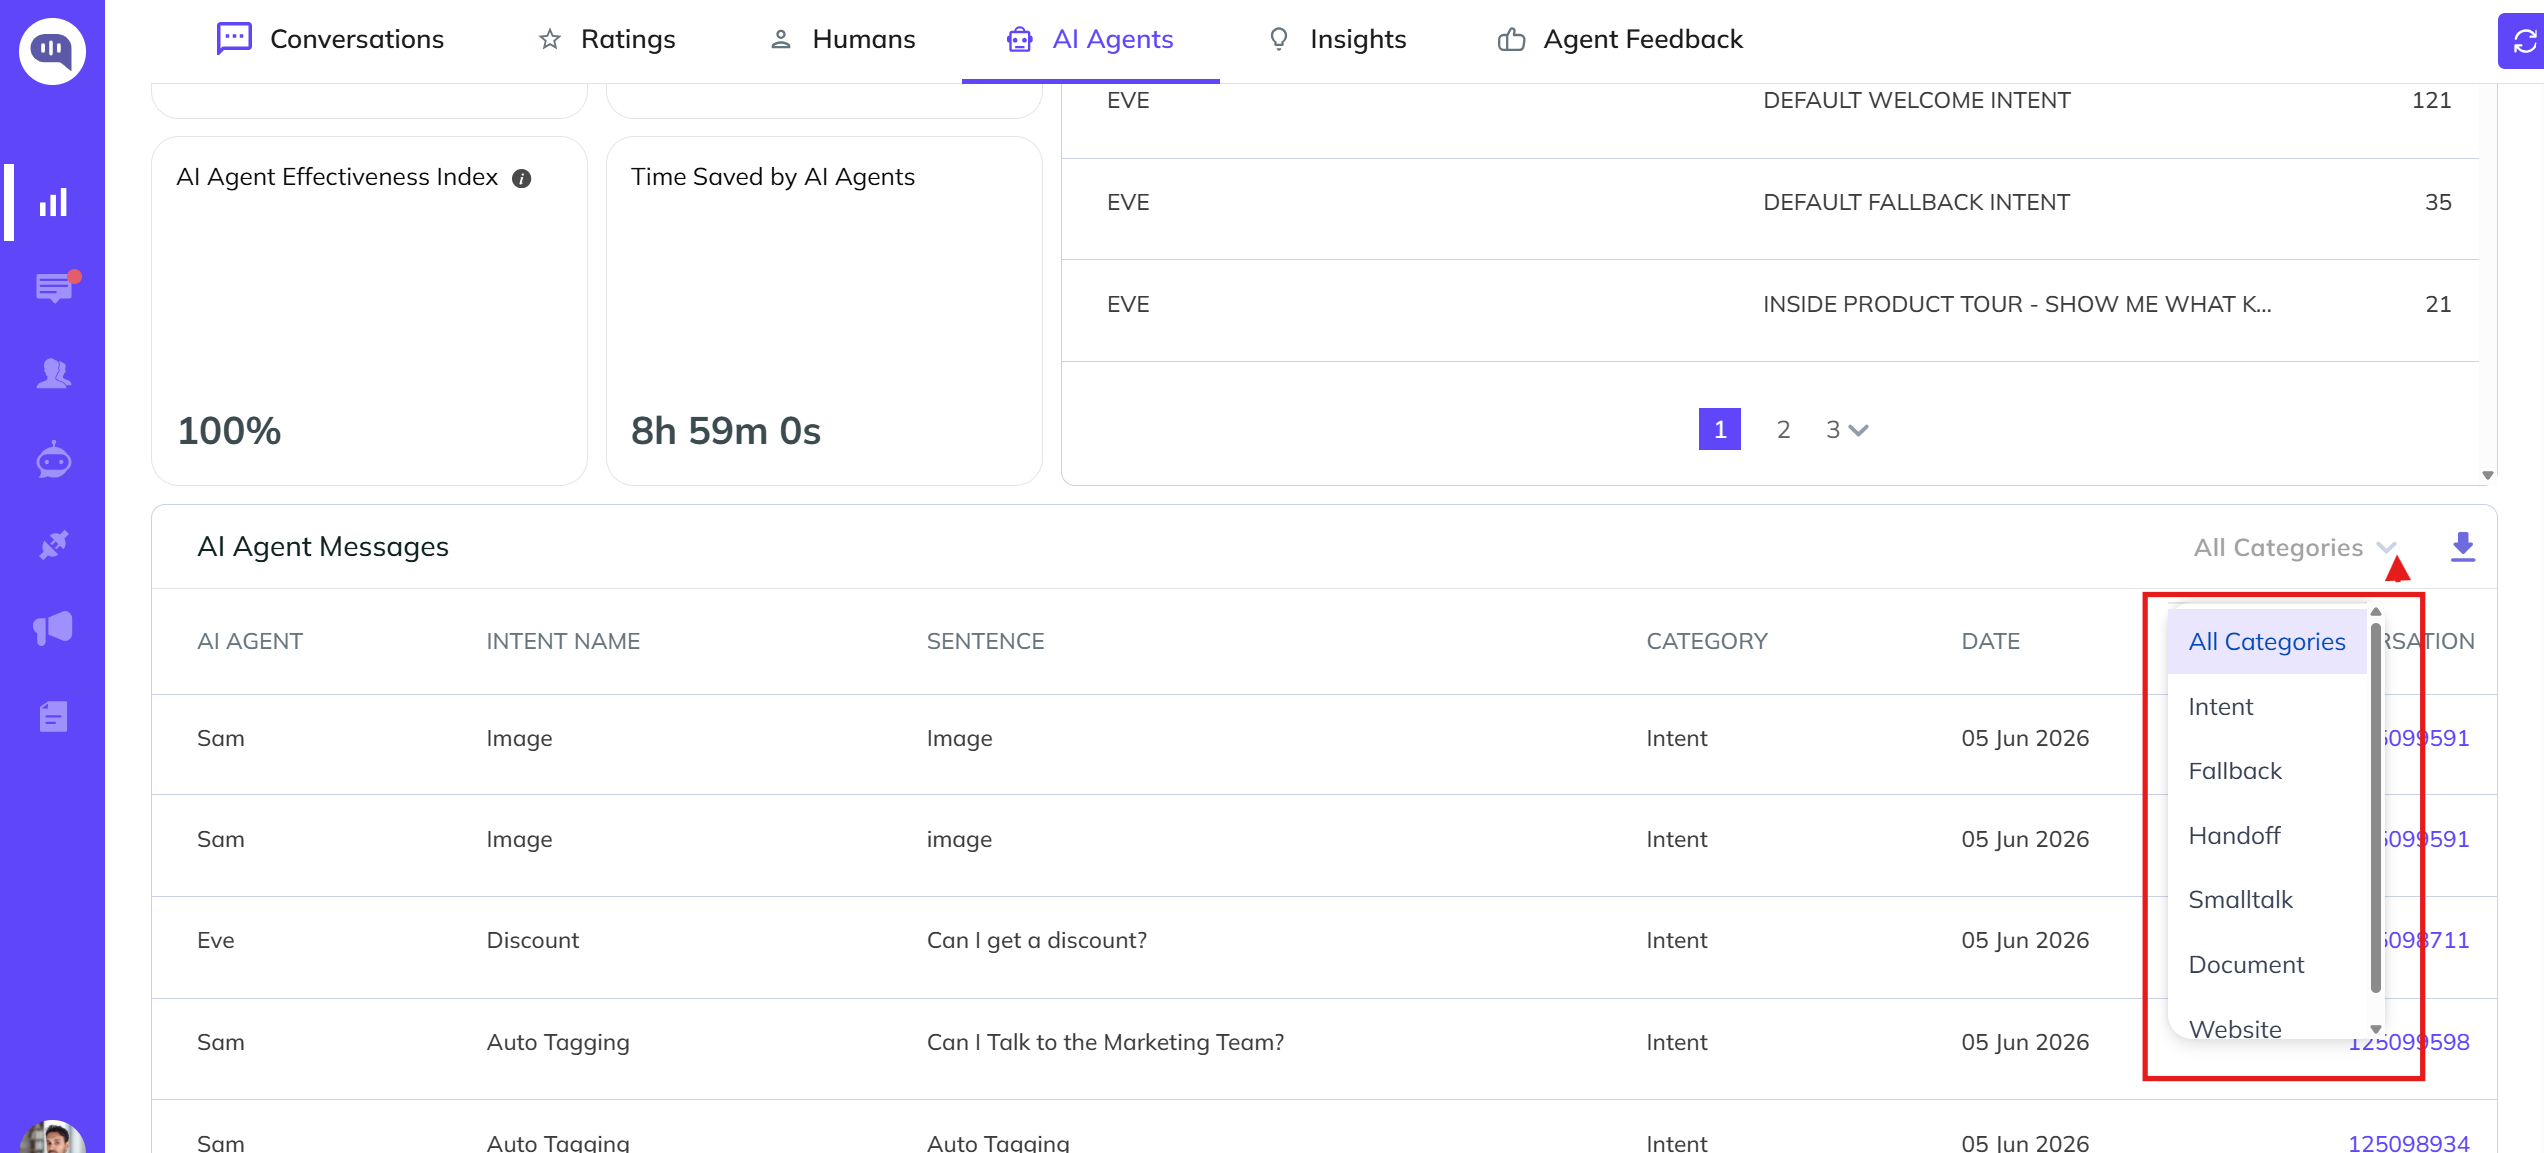
Task: Click the AI AGENT column header
Action: 250,641
